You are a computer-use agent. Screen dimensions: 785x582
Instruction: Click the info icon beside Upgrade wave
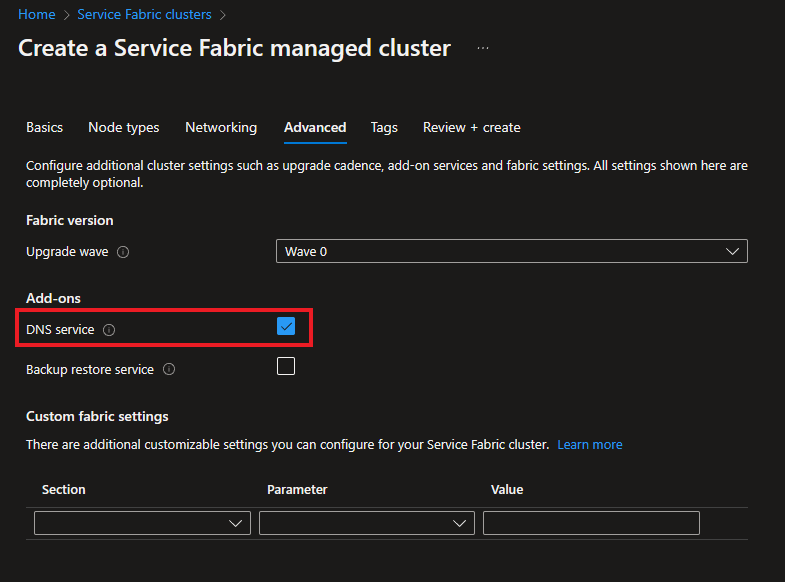(x=123, y=252)
